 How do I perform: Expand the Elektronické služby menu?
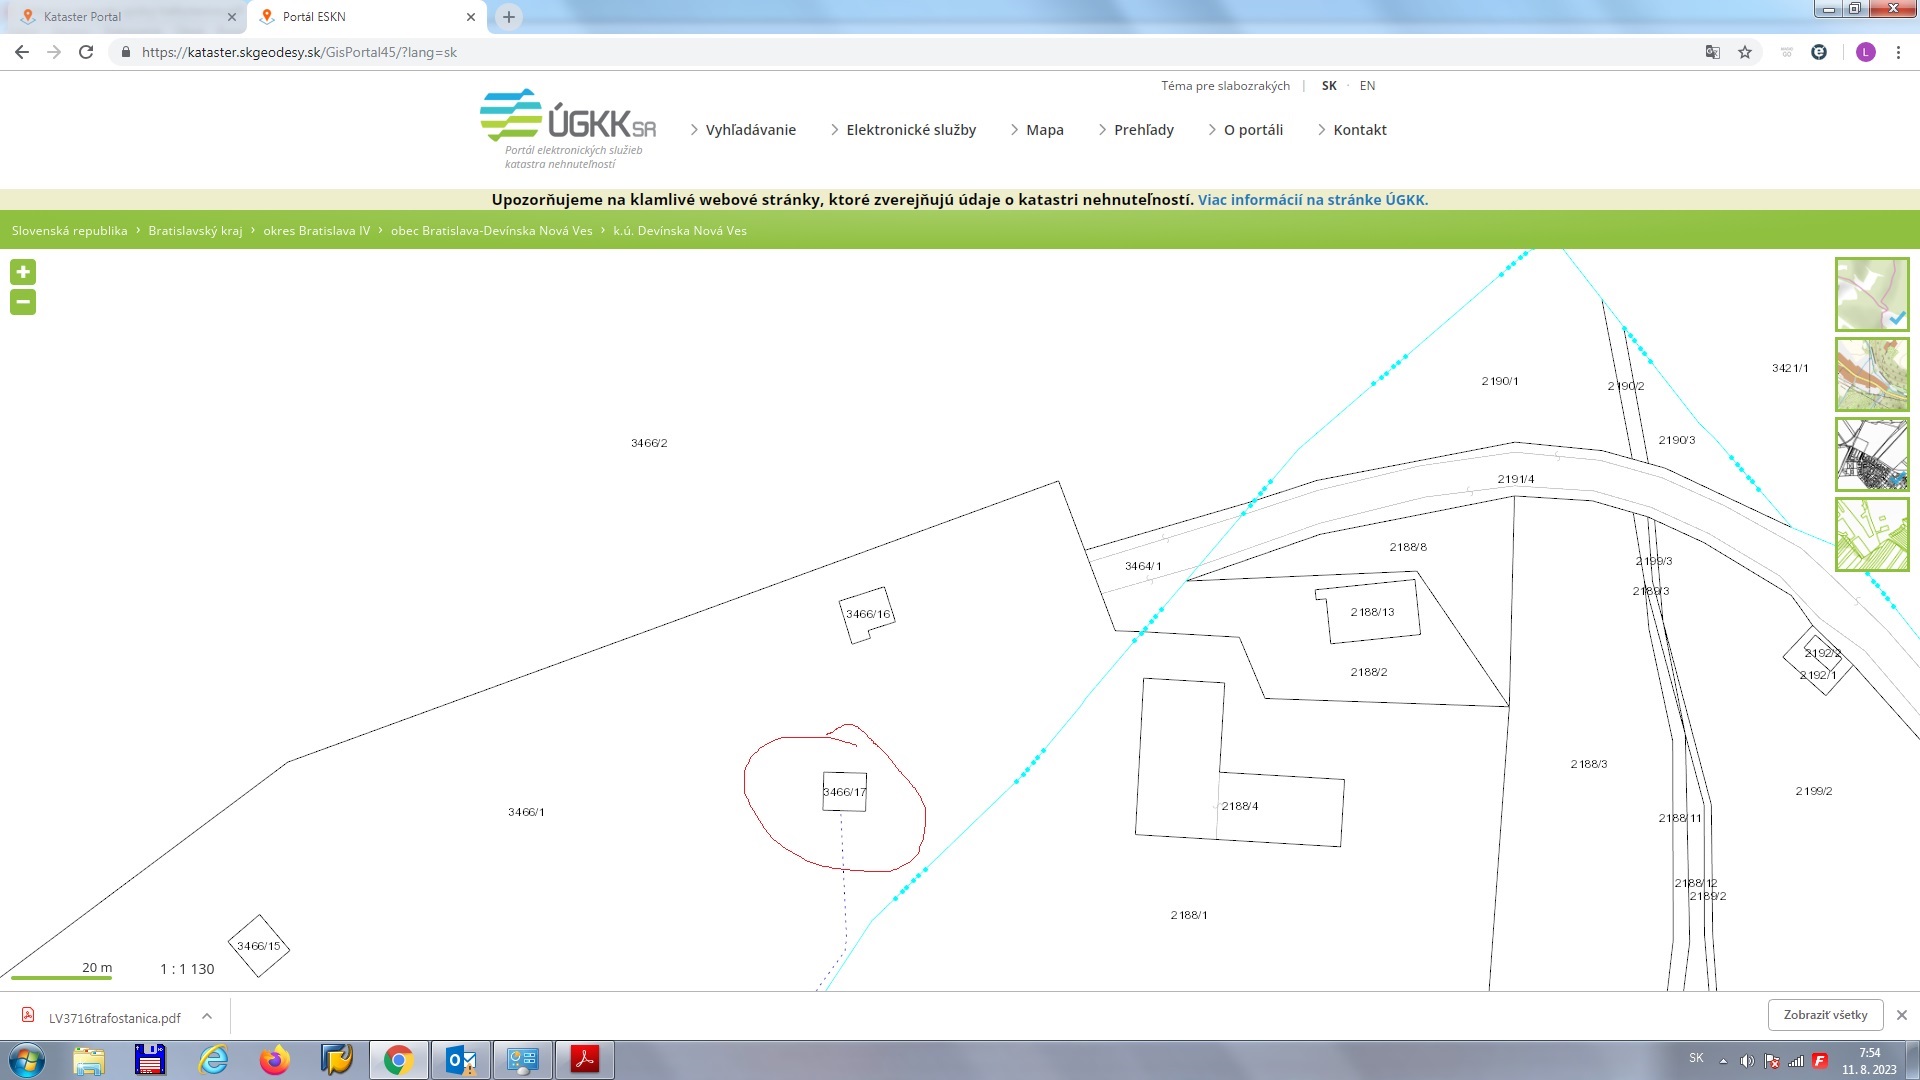click(x=910, y=130)
